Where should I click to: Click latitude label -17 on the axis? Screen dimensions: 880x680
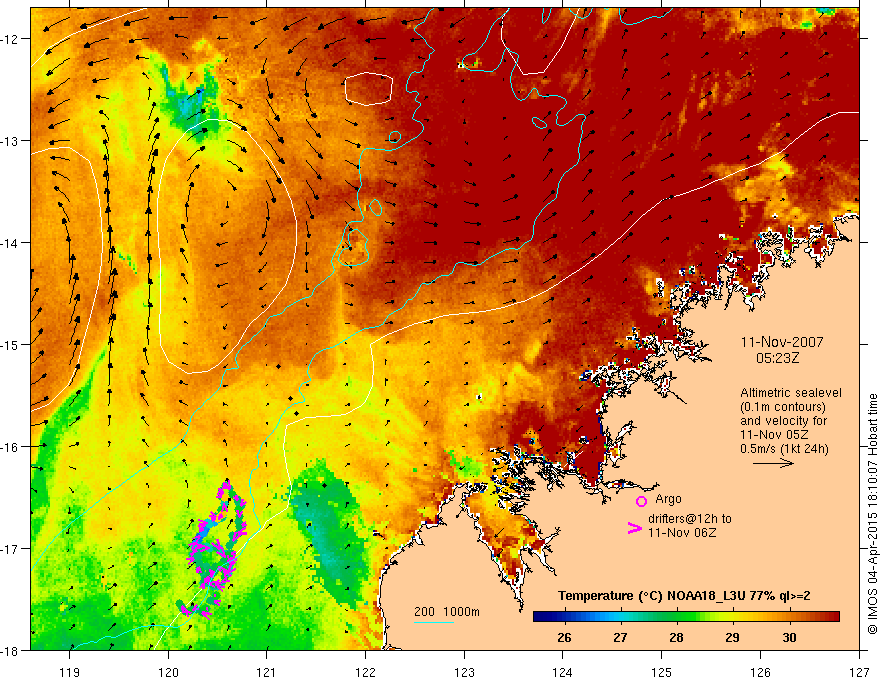[11, 549]
